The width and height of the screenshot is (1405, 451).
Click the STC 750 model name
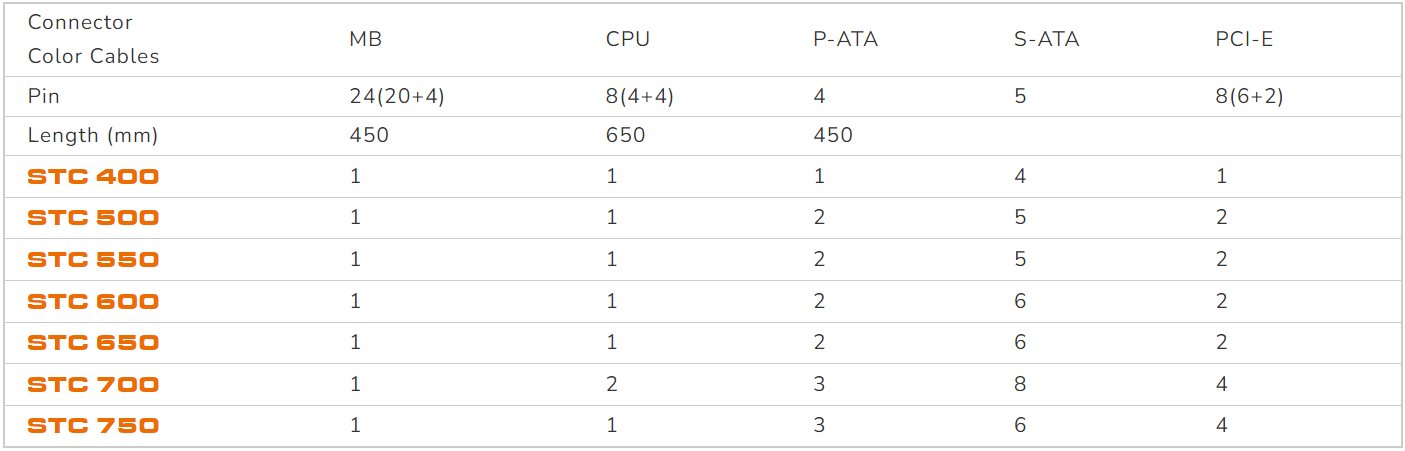tap(93, 426)
